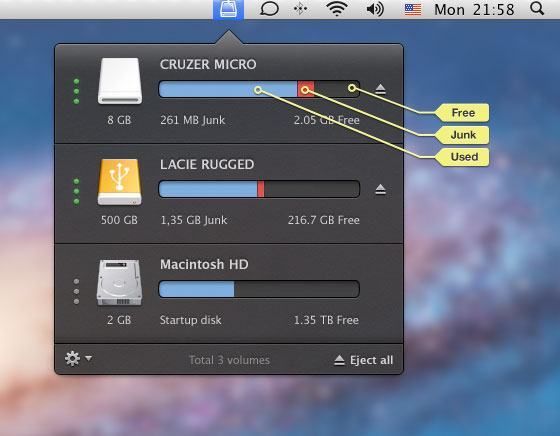Click the Spotlight search magnifier icon
Viewport: 560px width, 436px height.
click(x=537, y=9)
